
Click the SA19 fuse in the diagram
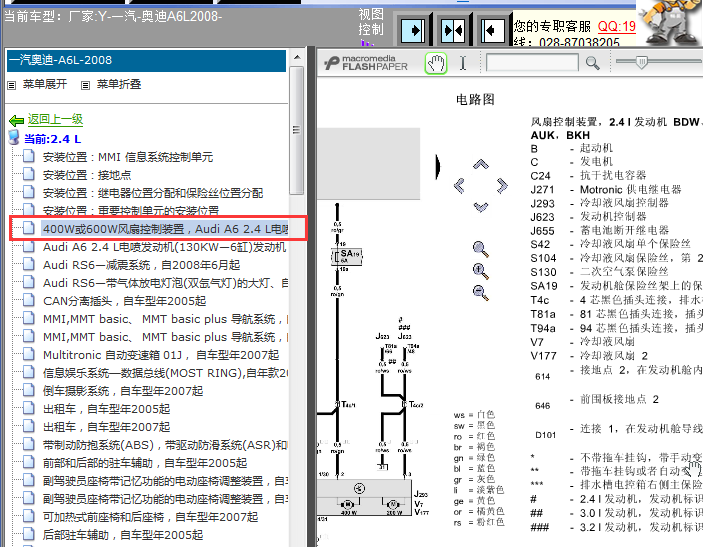pyautogui.click(x=347, y=256)
